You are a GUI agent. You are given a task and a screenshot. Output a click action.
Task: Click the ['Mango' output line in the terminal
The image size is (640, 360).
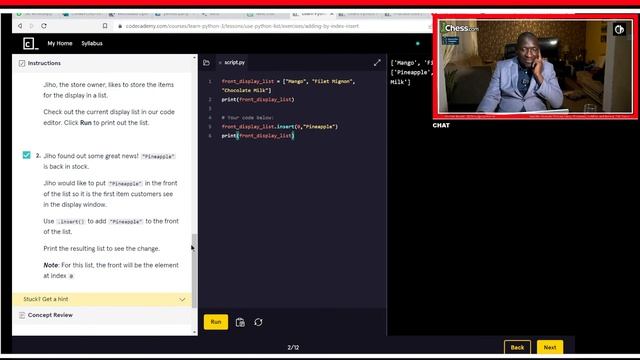[x=411, y=63]
